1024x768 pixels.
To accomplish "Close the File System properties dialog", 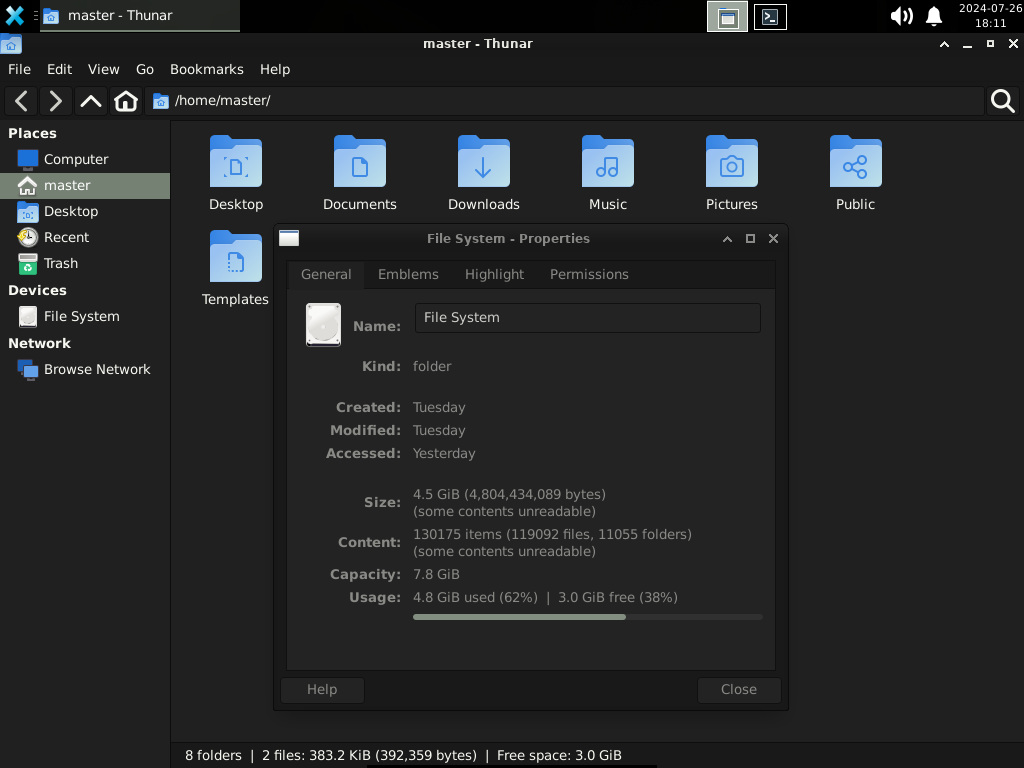I will 739,690.
